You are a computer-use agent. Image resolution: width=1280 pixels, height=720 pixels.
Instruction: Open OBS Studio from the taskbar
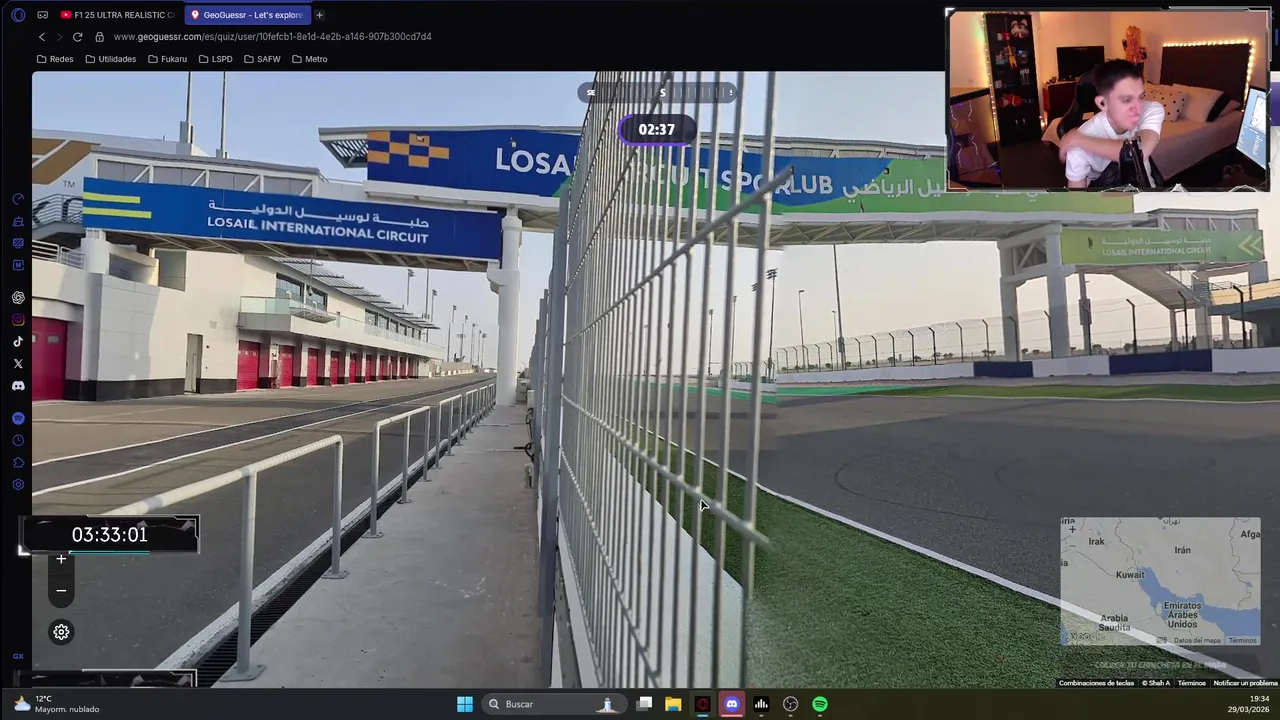791,704
